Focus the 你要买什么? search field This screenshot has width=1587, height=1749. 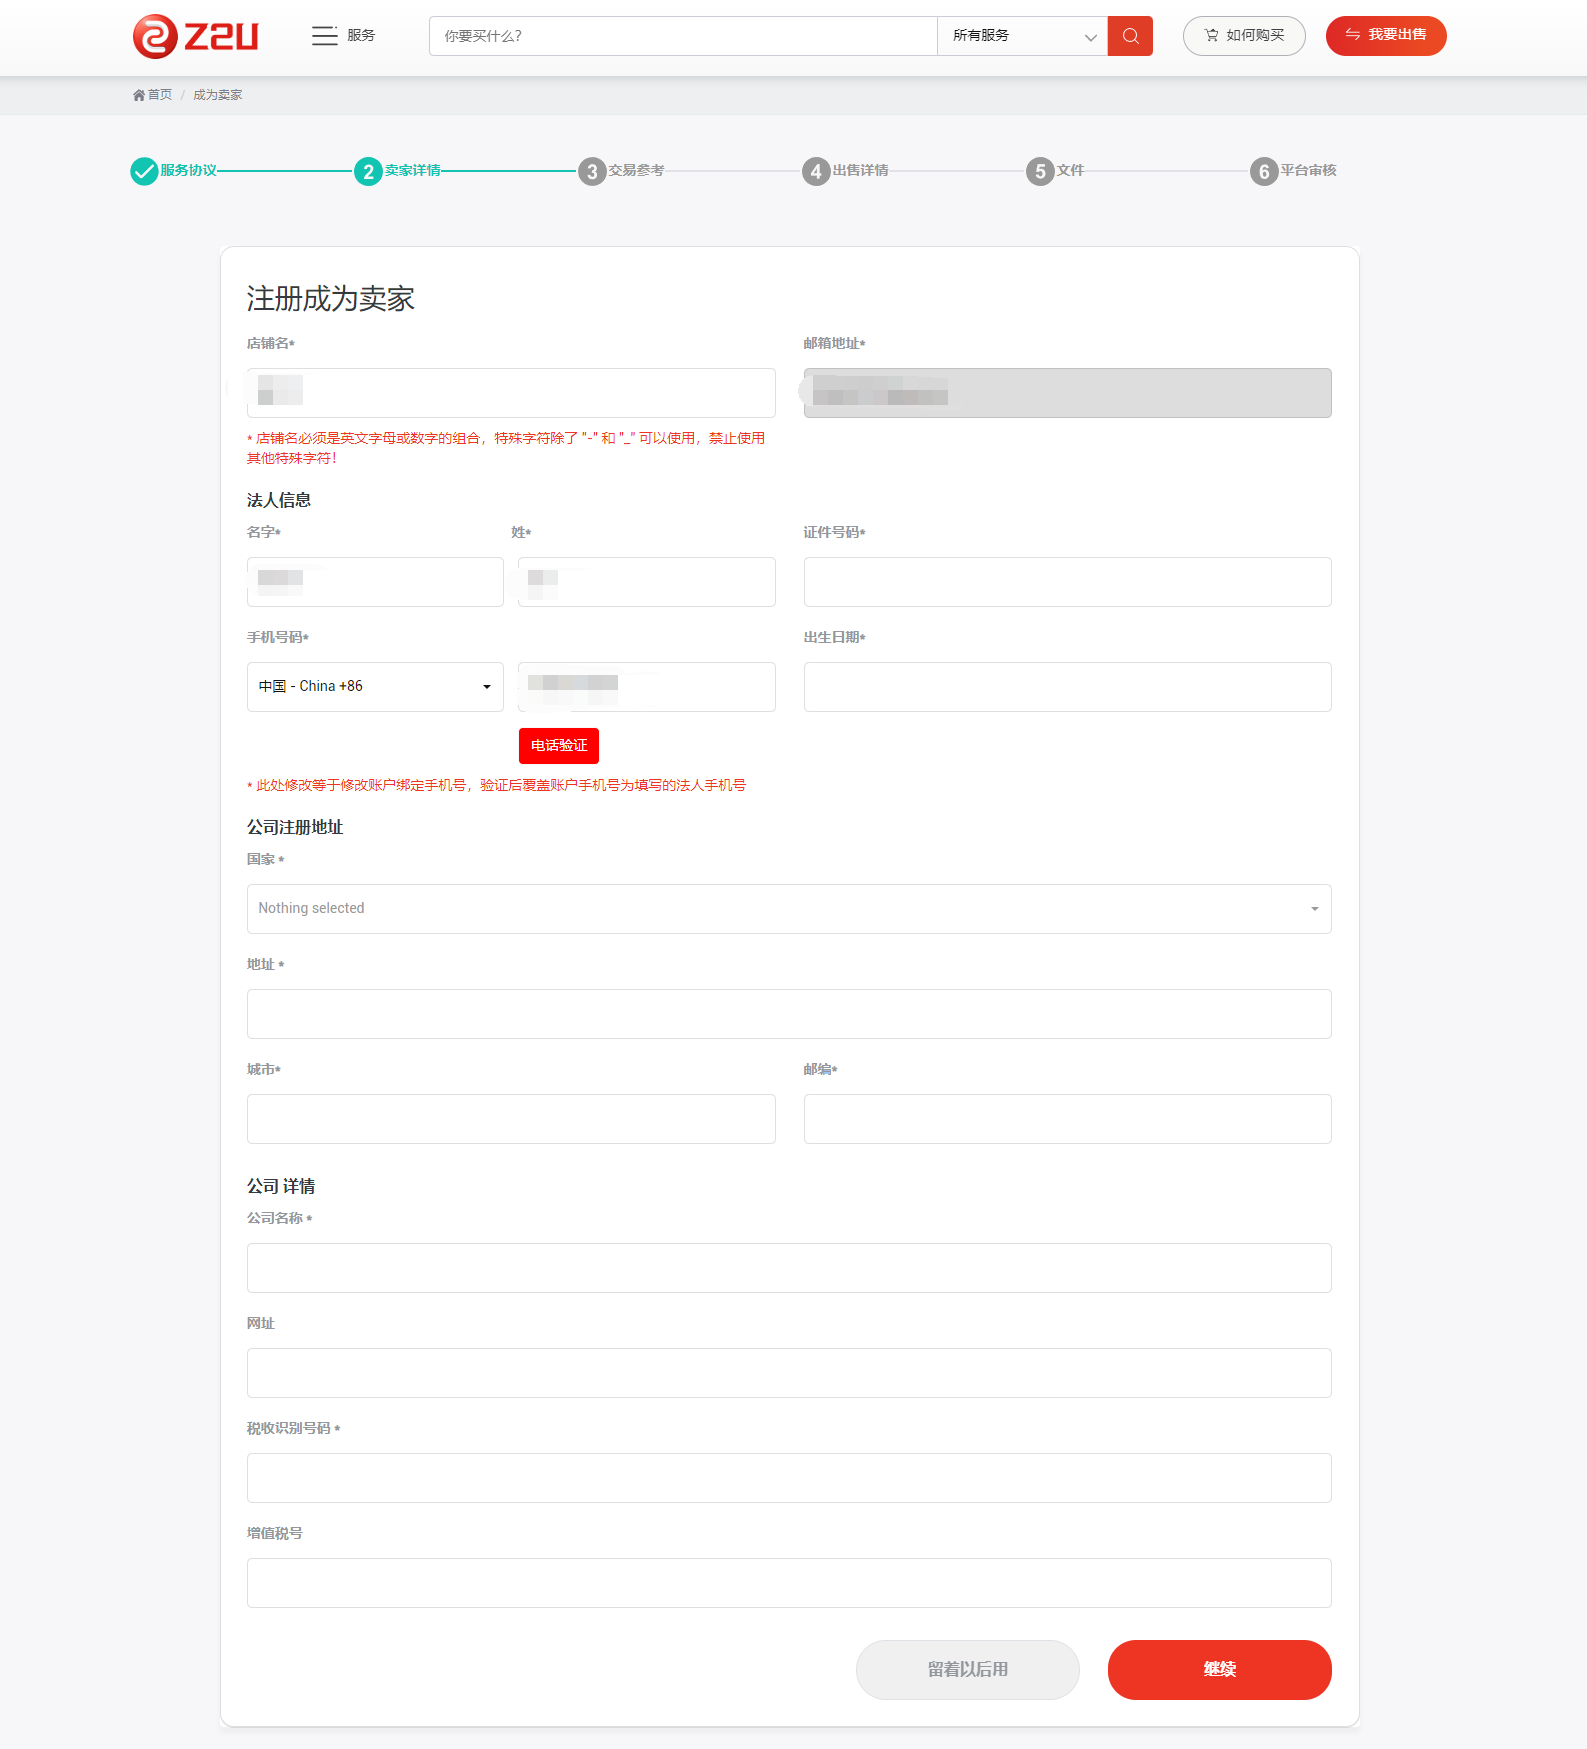coord(683,36)
